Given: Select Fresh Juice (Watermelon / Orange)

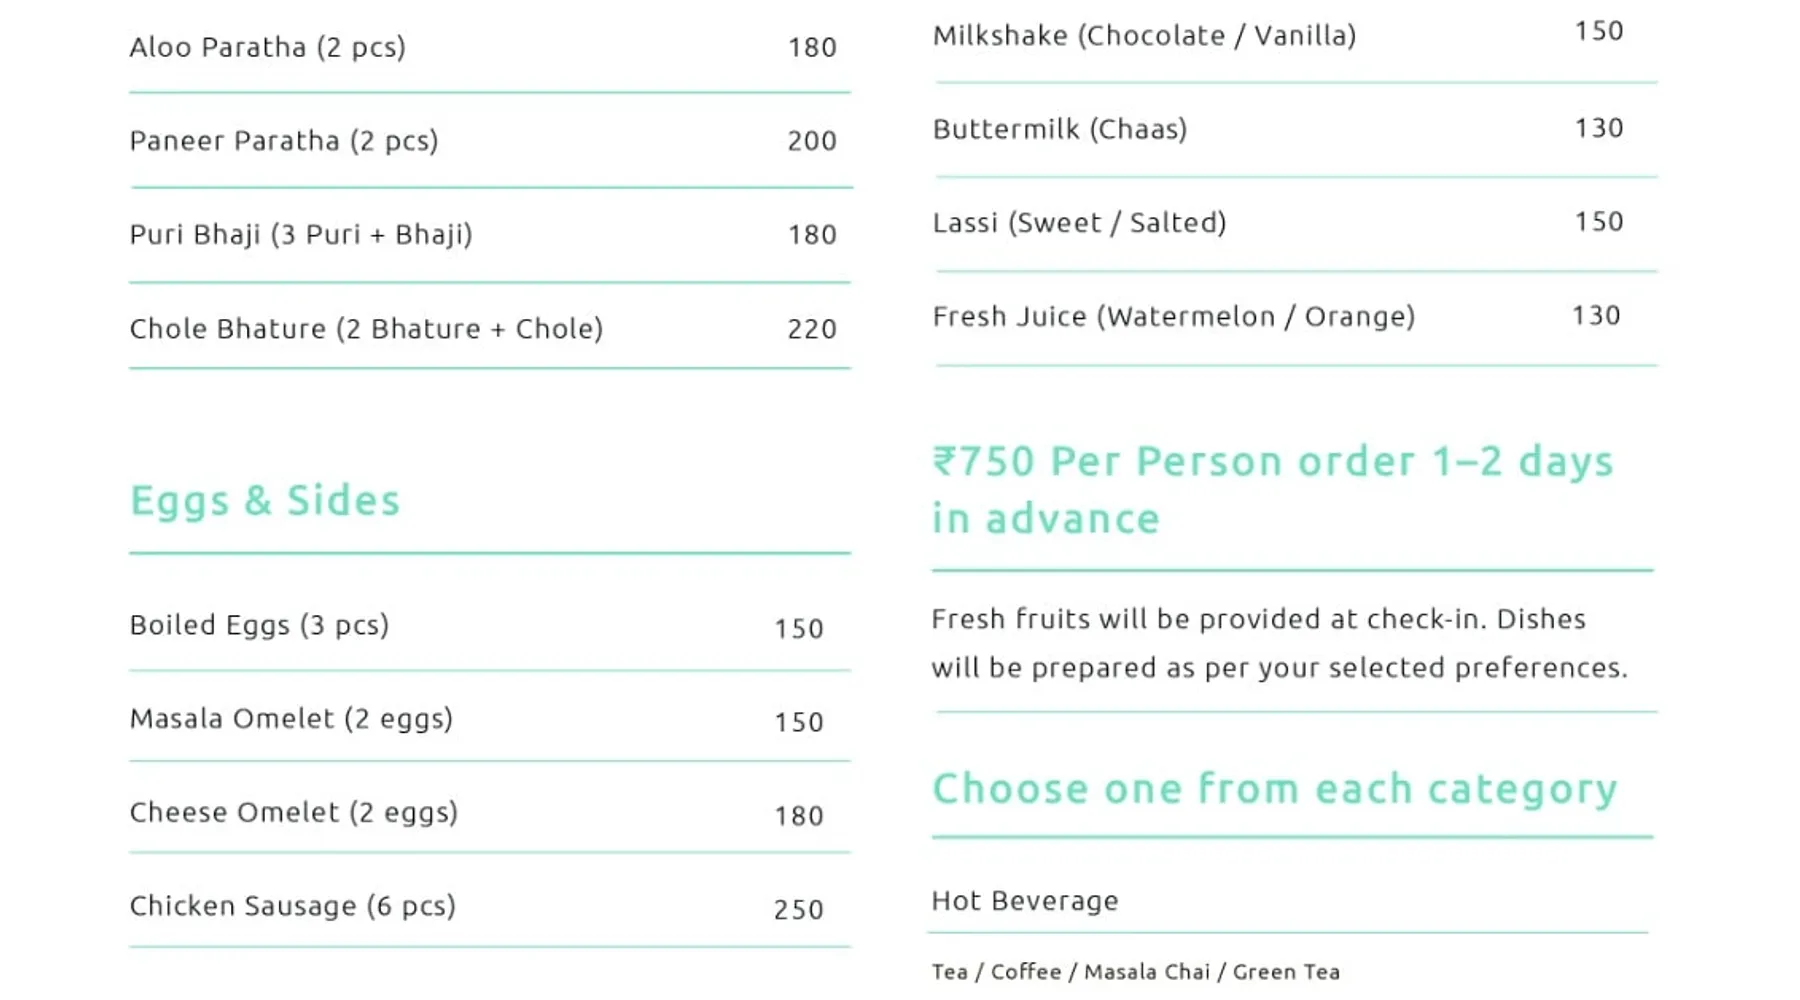Looking at the screenshot, I should pos(1174,317).
